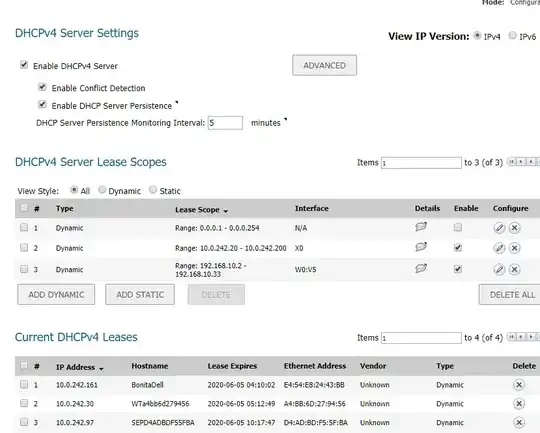Delete the BonitaDell lease

pyautogui.click(x=519, y=385)
